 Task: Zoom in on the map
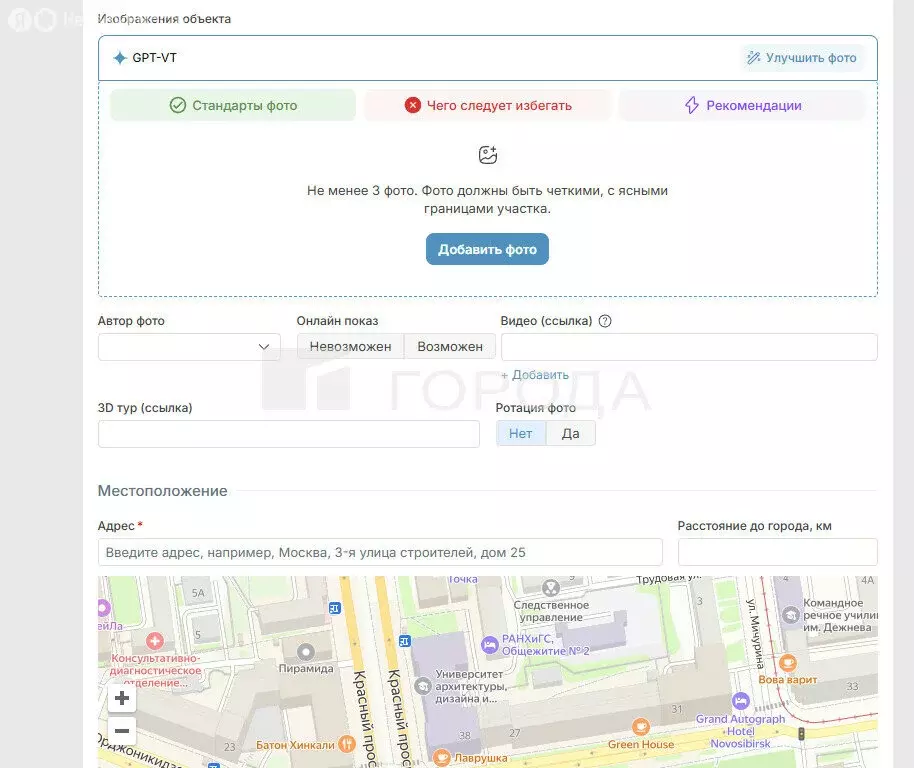121,698
